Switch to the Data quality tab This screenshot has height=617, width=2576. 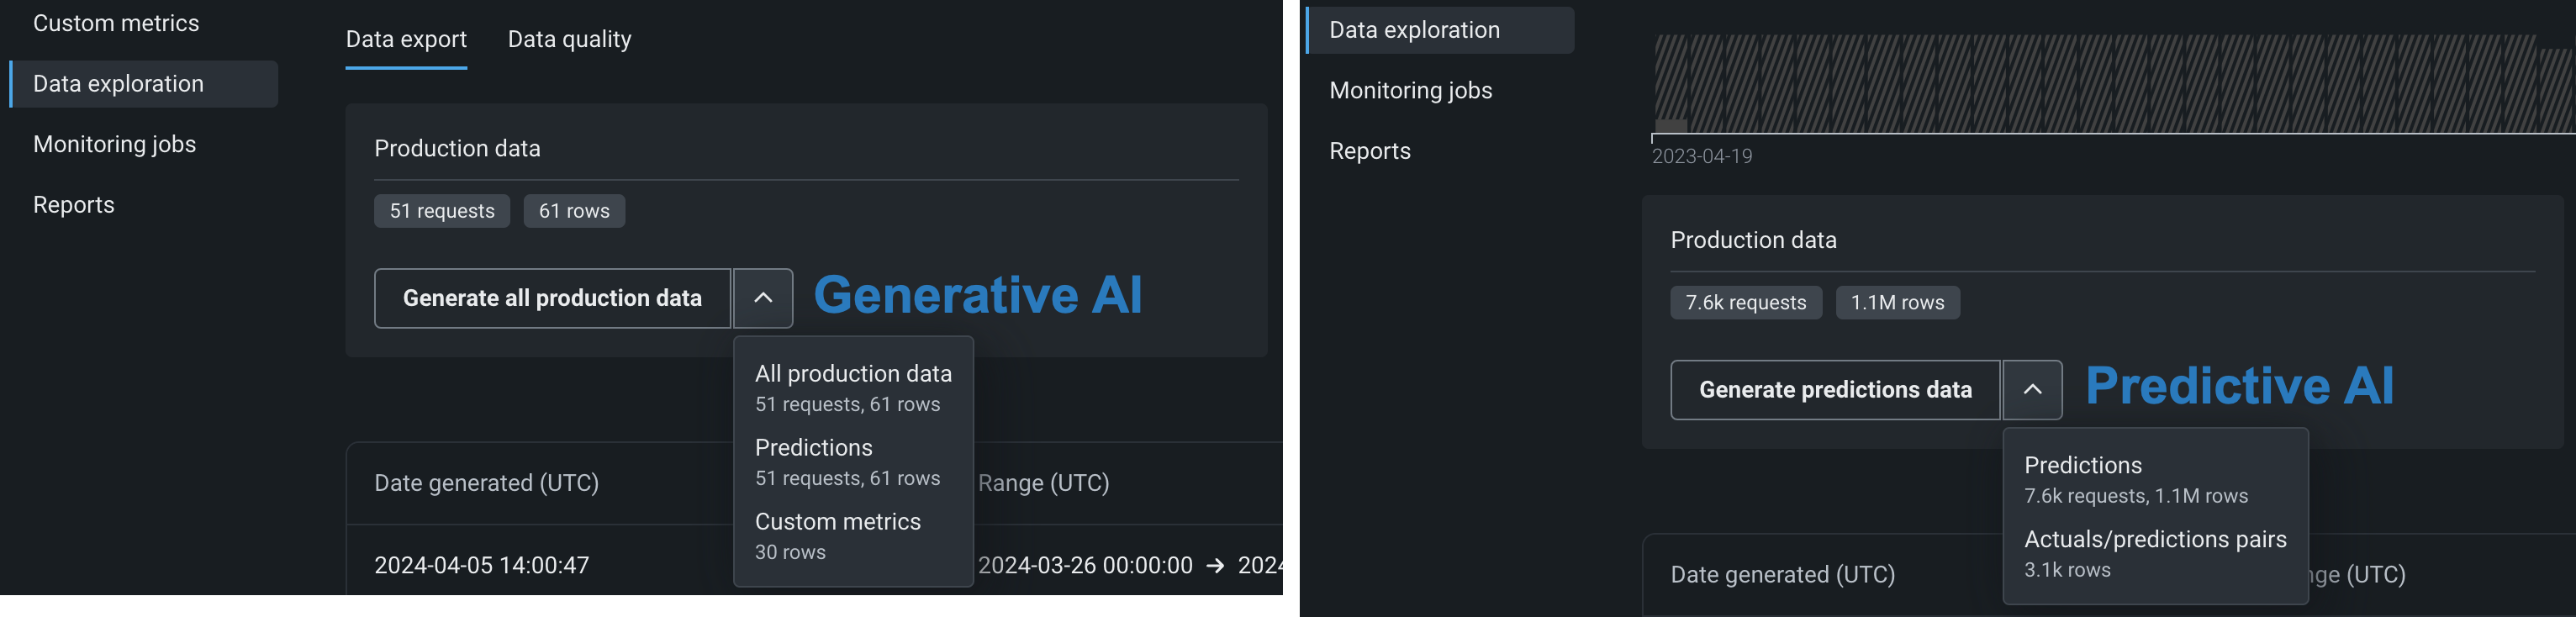point(569,40)
